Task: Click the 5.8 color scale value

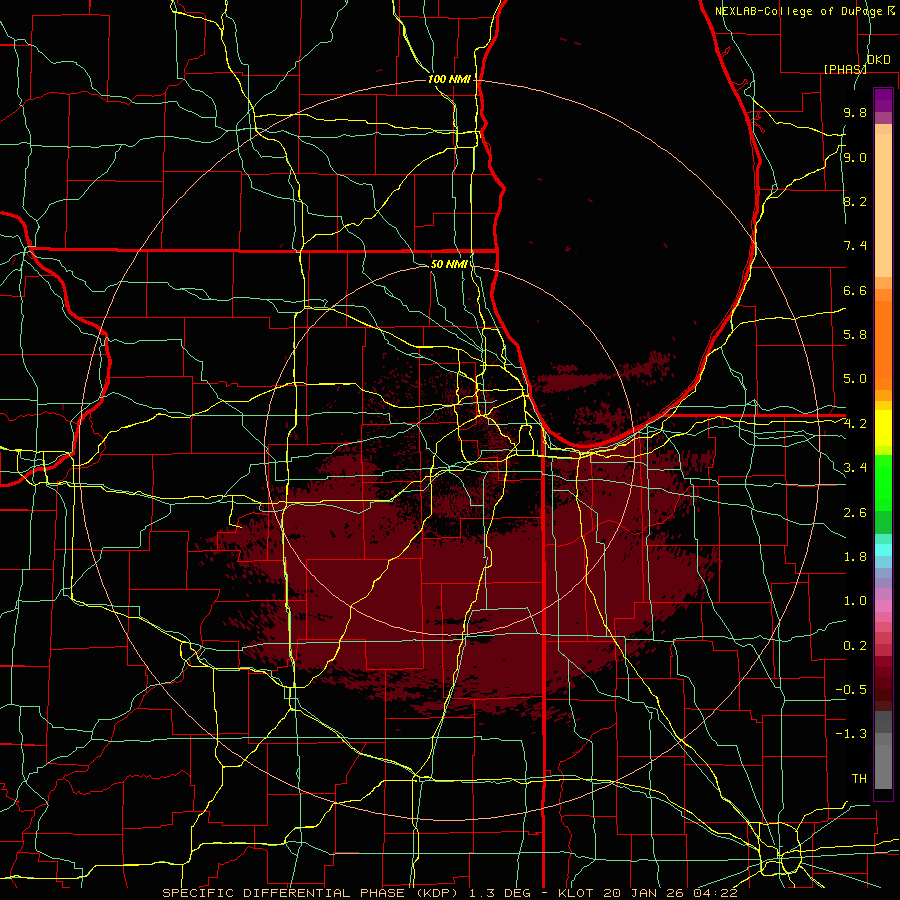Action: tap(855, 335)
